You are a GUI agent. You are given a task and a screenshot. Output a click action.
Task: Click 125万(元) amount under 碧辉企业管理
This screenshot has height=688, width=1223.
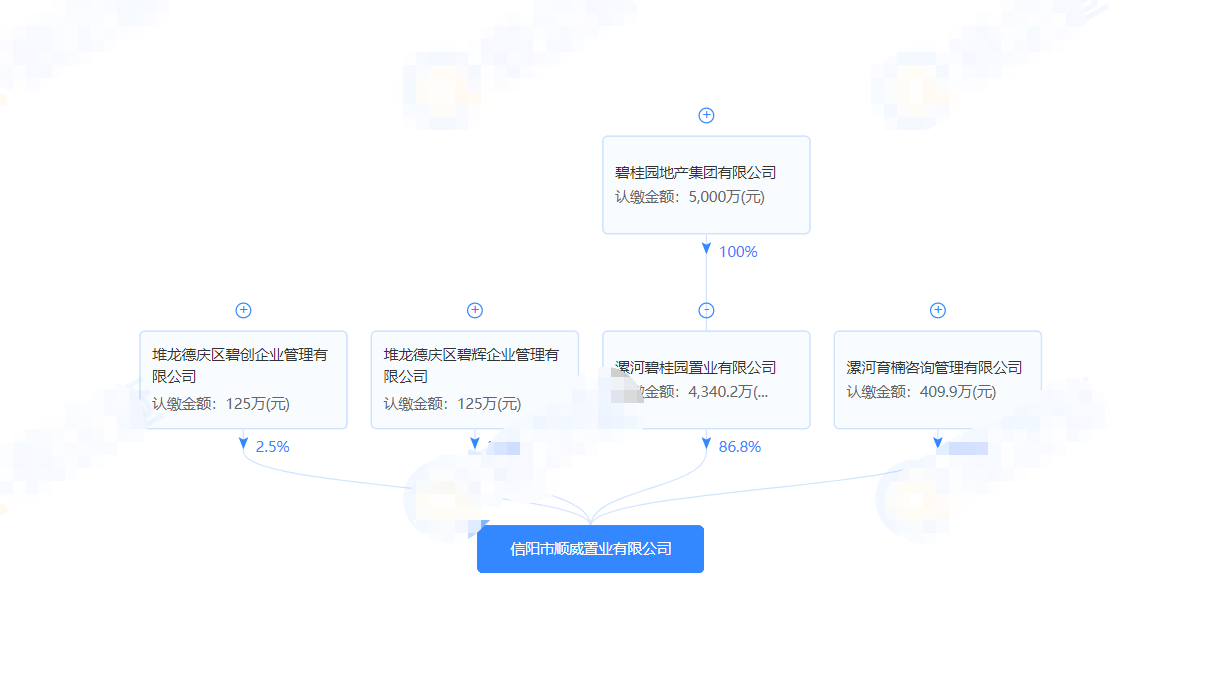[489, 404]
